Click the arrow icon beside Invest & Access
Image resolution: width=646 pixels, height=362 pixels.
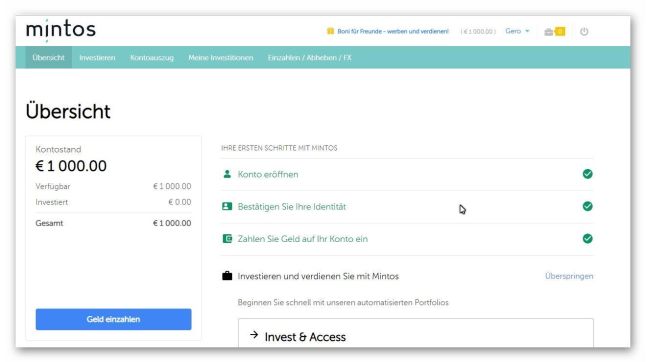[254, 335]
